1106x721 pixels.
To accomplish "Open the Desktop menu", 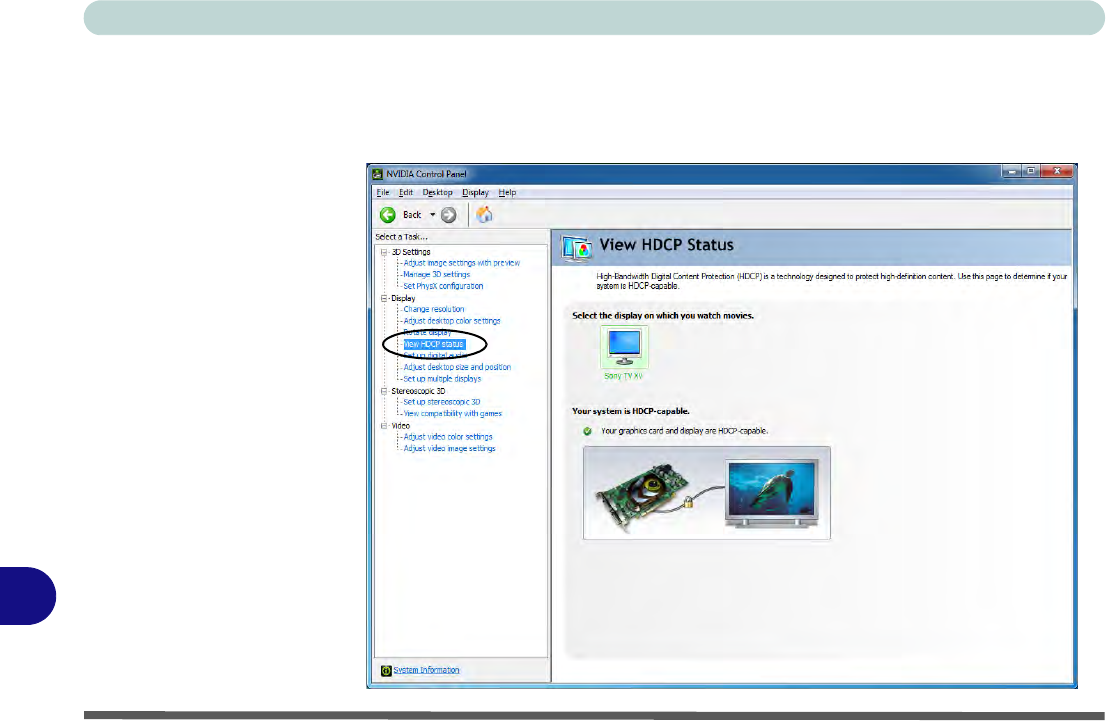I will click(x=437, y=192).
